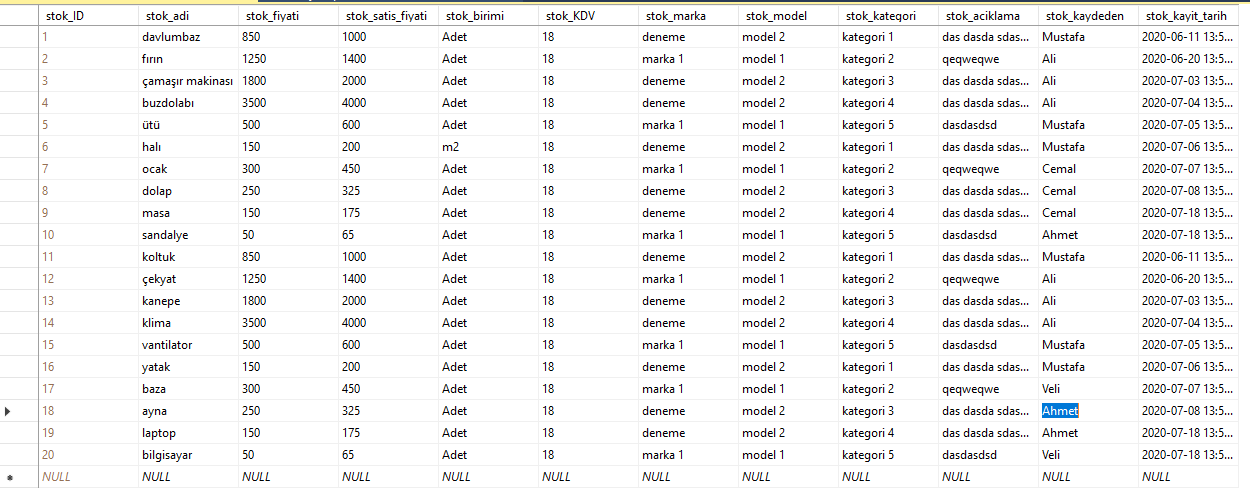
Task: Select the cell 'davlumbaz'
Action: tap(188, 37)
